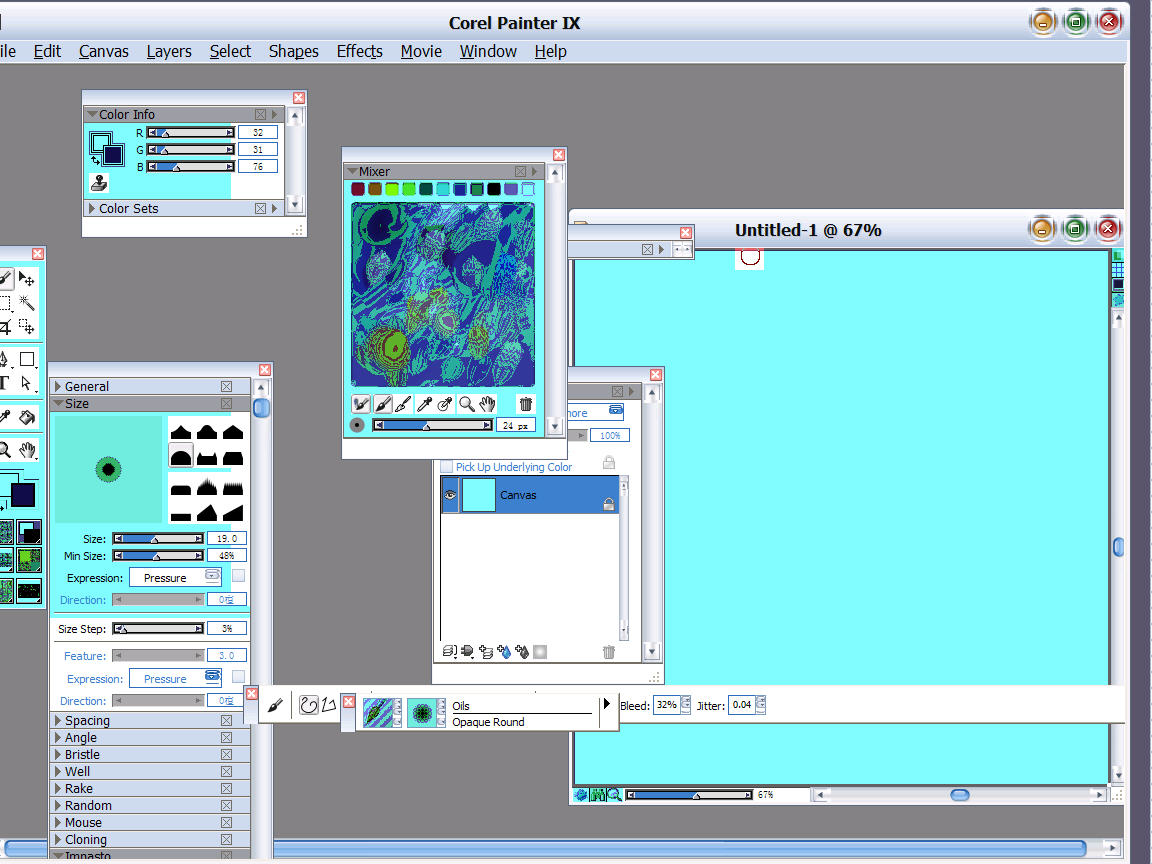Click the Bleed percentage field

(666, 705)
